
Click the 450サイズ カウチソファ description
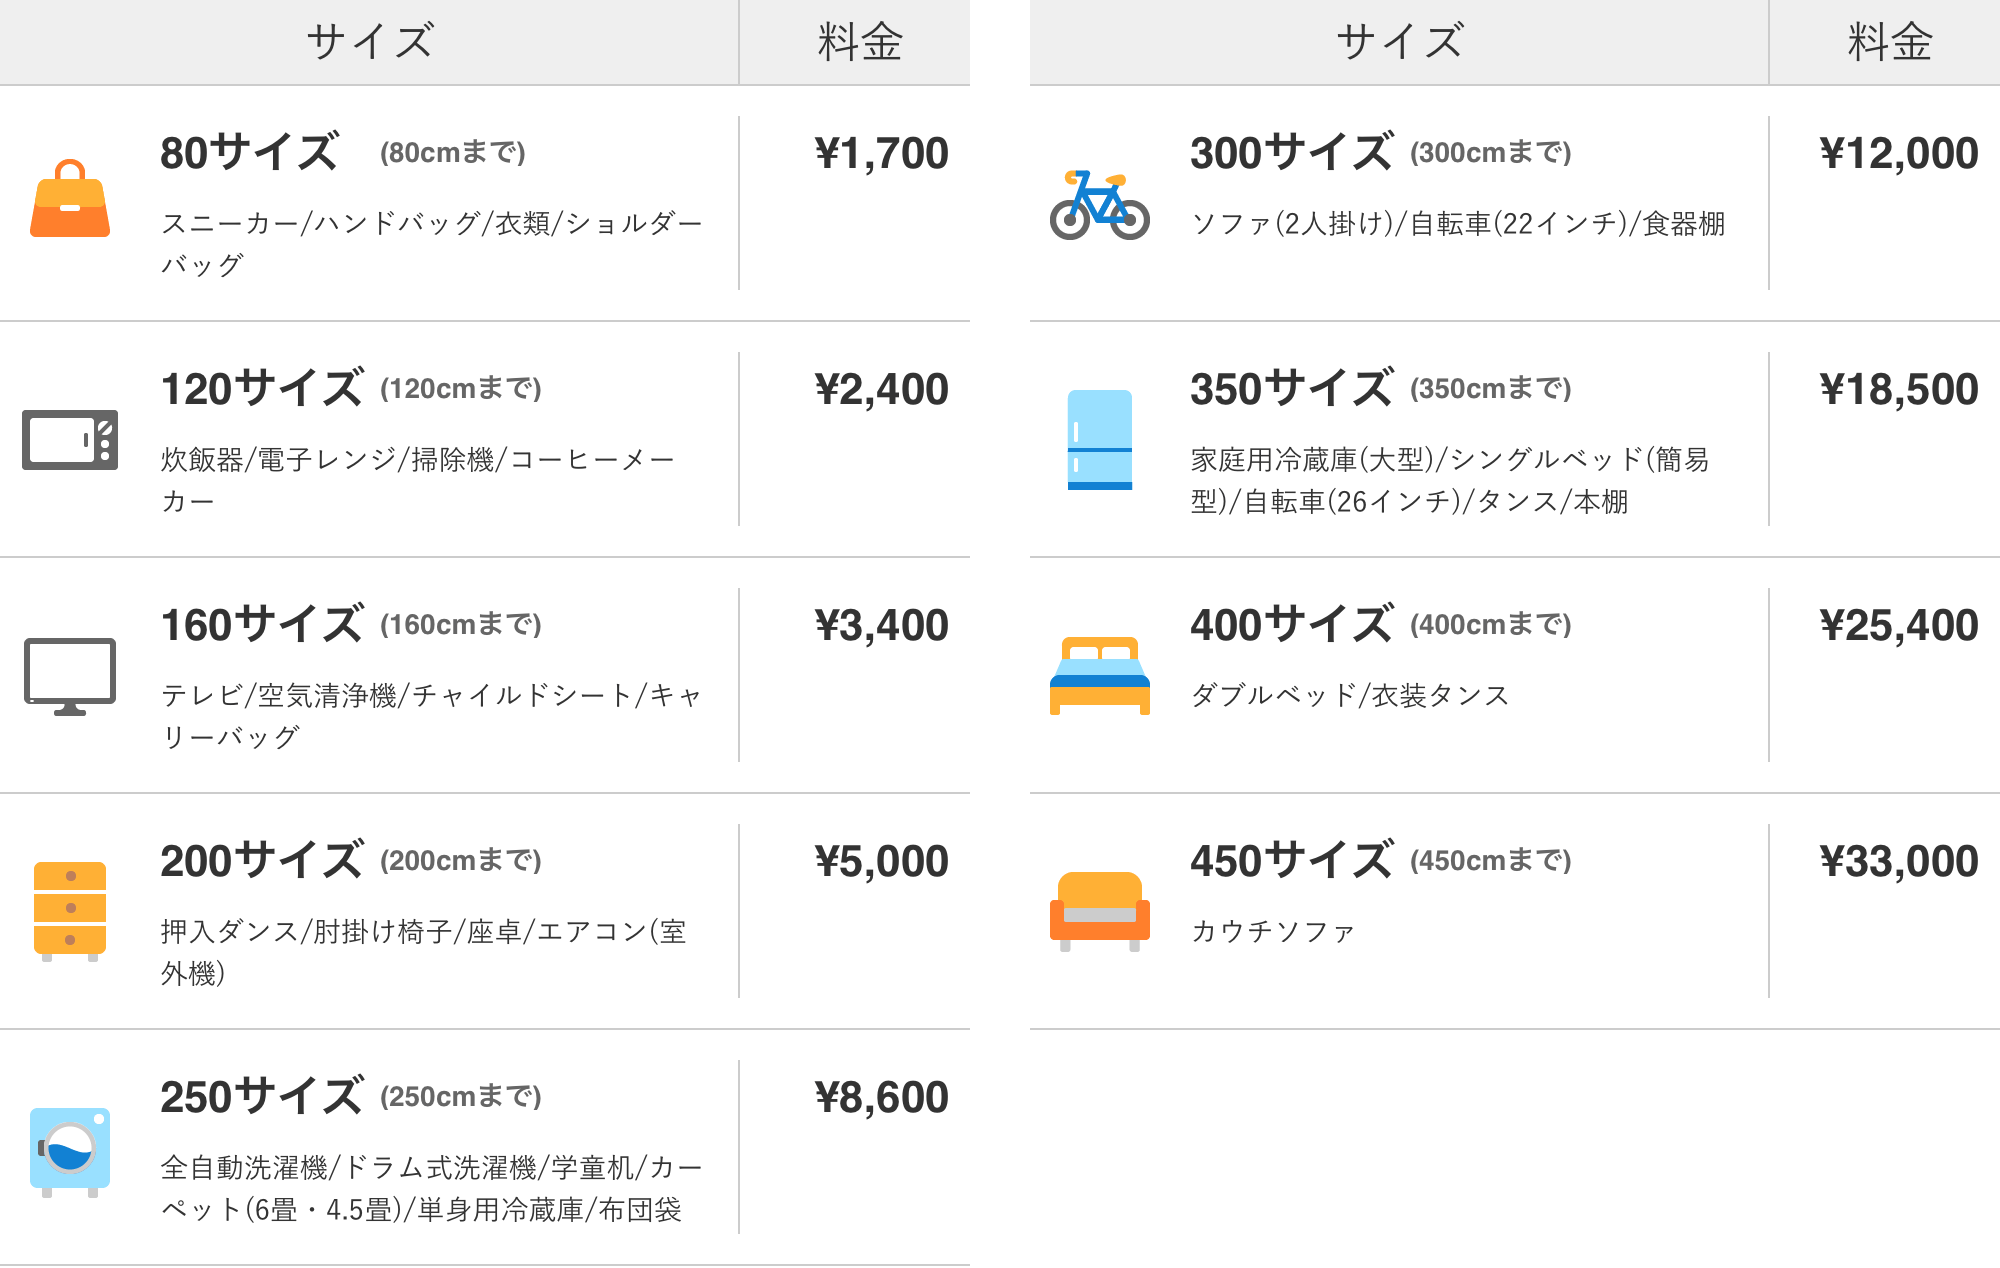coord(1272,932)
